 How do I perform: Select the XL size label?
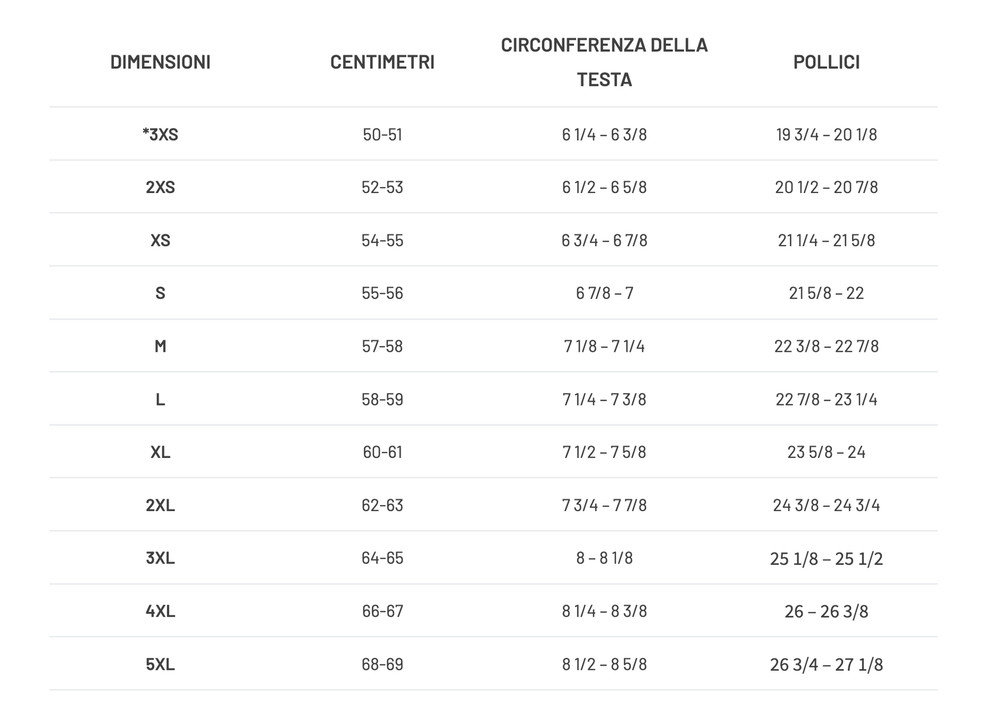[160, 452]
